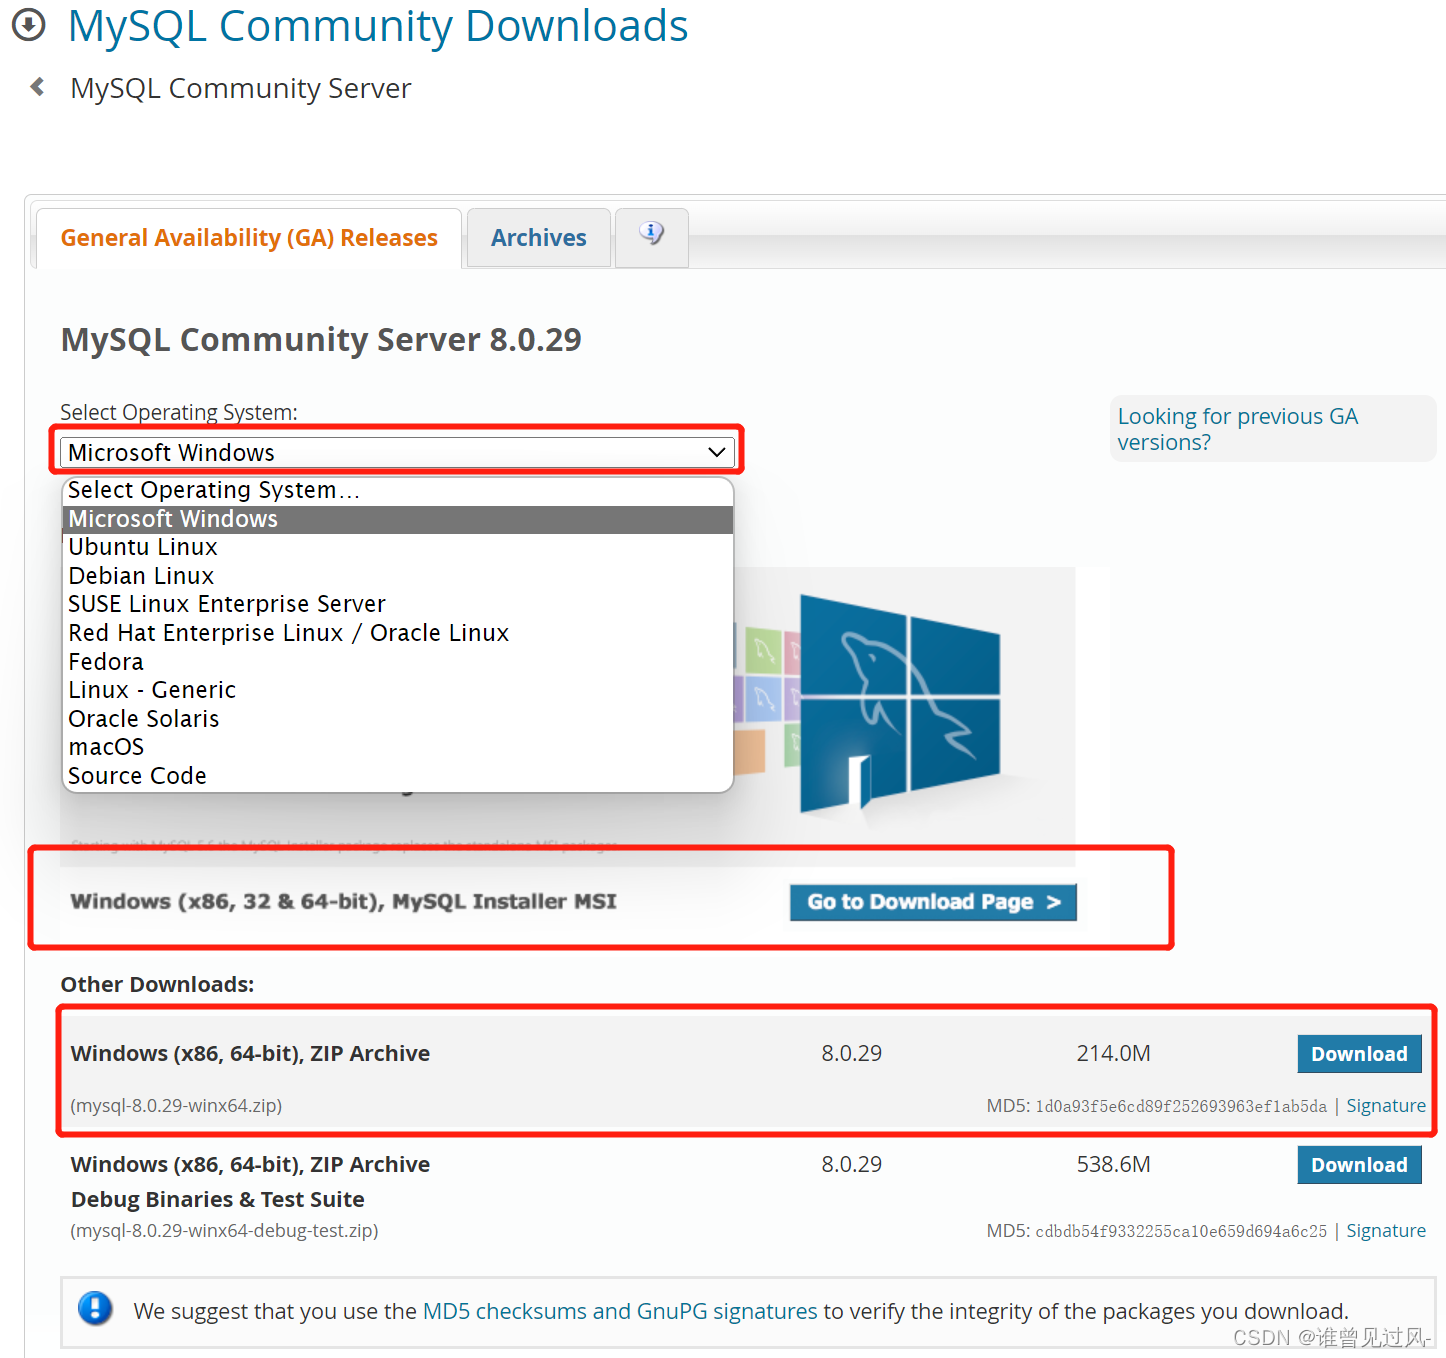1446x1358 pixels.
Task: Switch to General Availability (GA) Releases tab
Action: [x=249, y=238]
